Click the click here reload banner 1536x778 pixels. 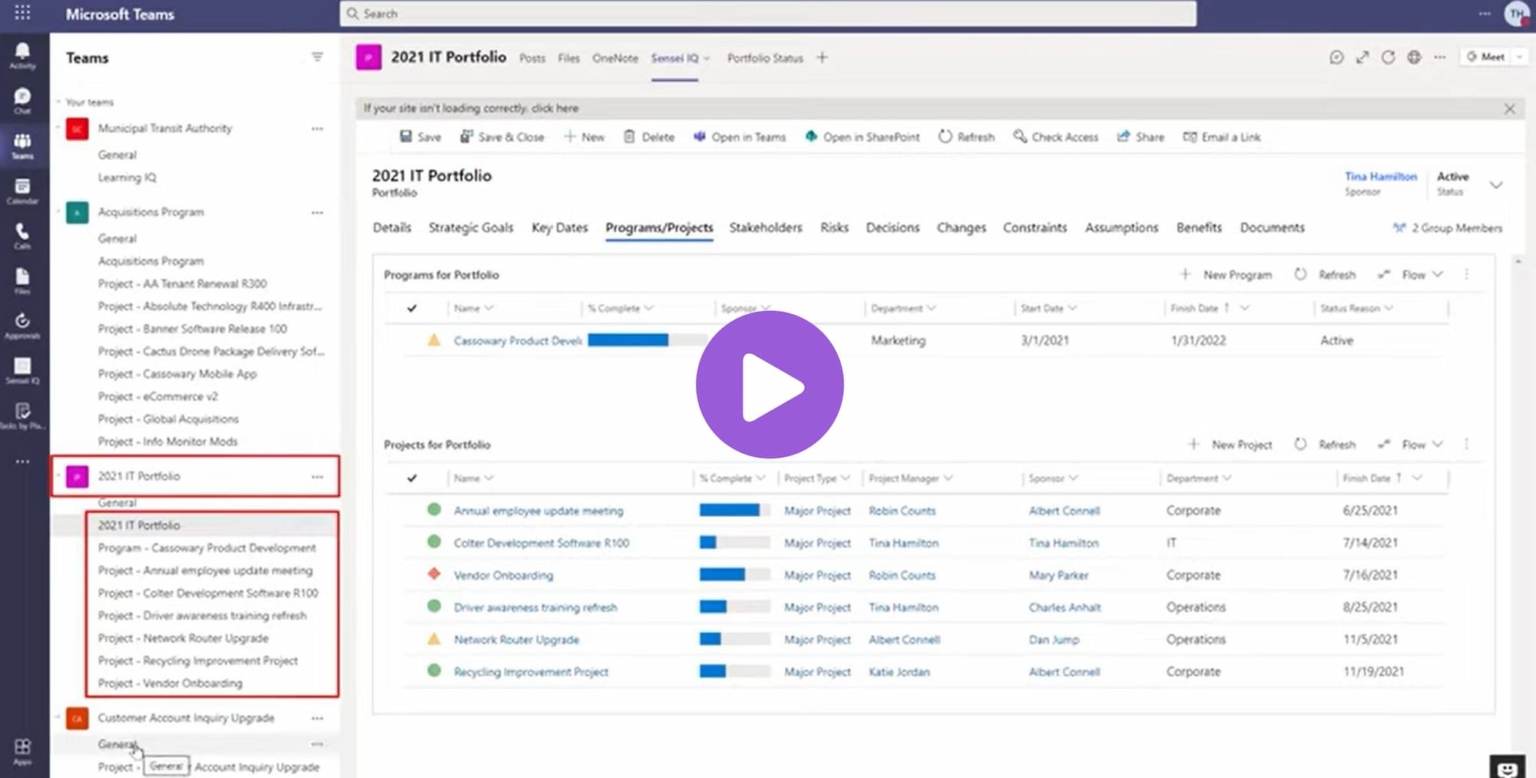click(555, 108)
